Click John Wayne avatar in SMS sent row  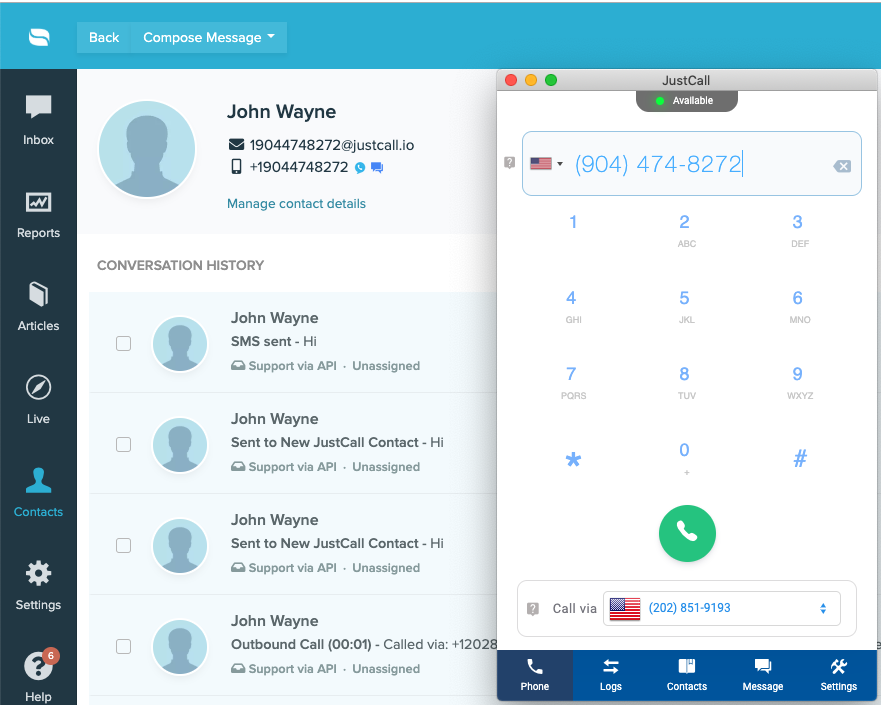coord(180,344)
